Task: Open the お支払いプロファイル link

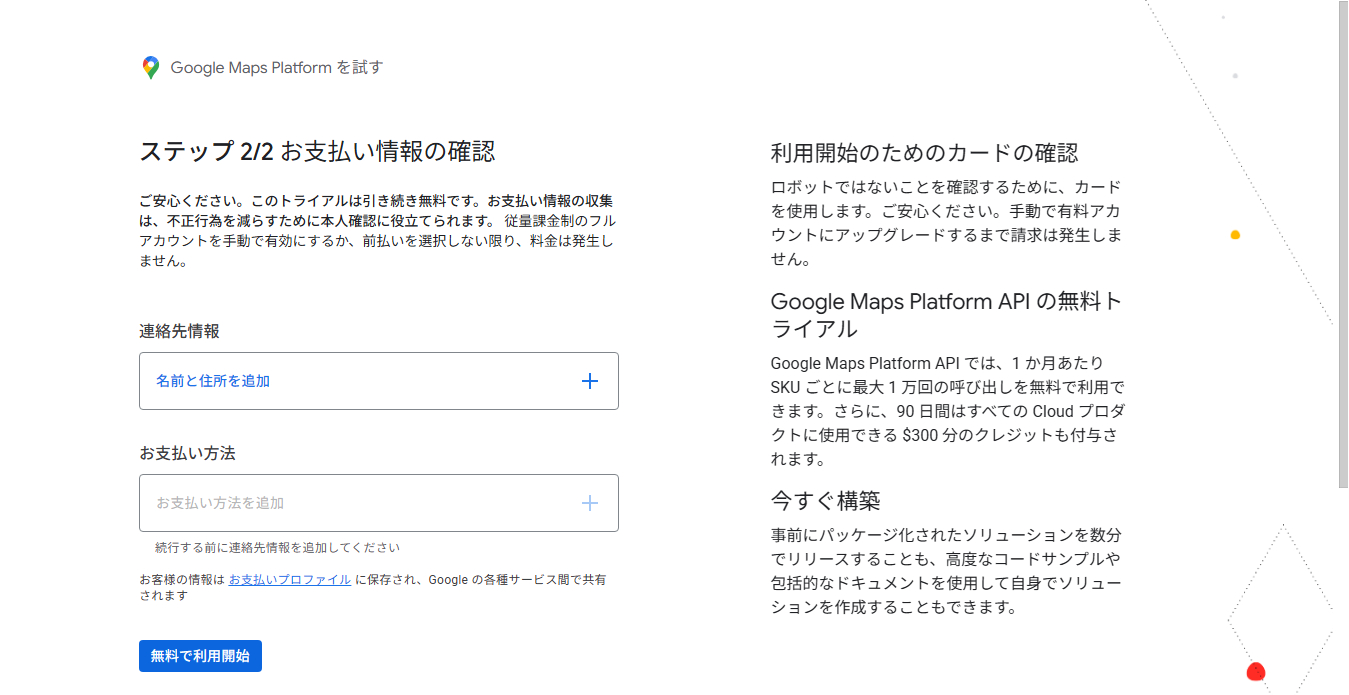Action: tap(289, 580)
